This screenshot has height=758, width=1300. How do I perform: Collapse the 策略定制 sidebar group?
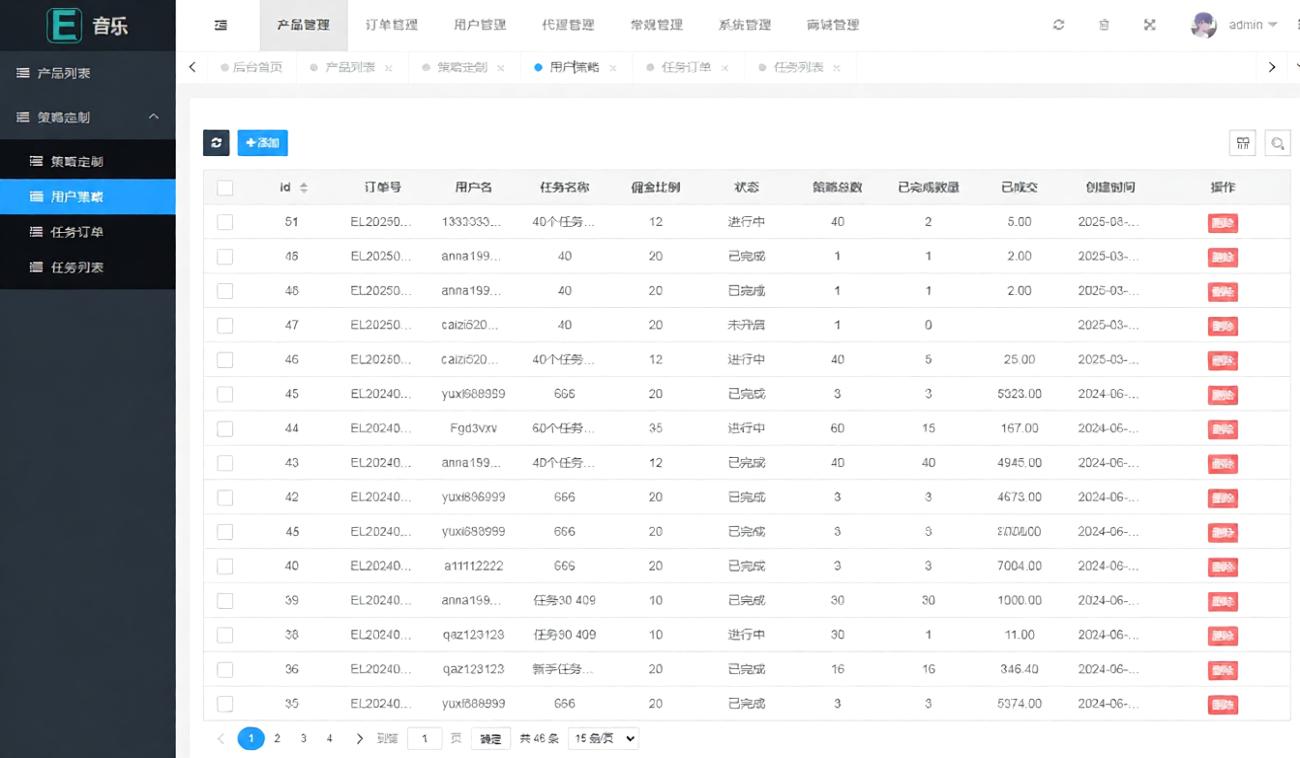[x=87, y=117]
